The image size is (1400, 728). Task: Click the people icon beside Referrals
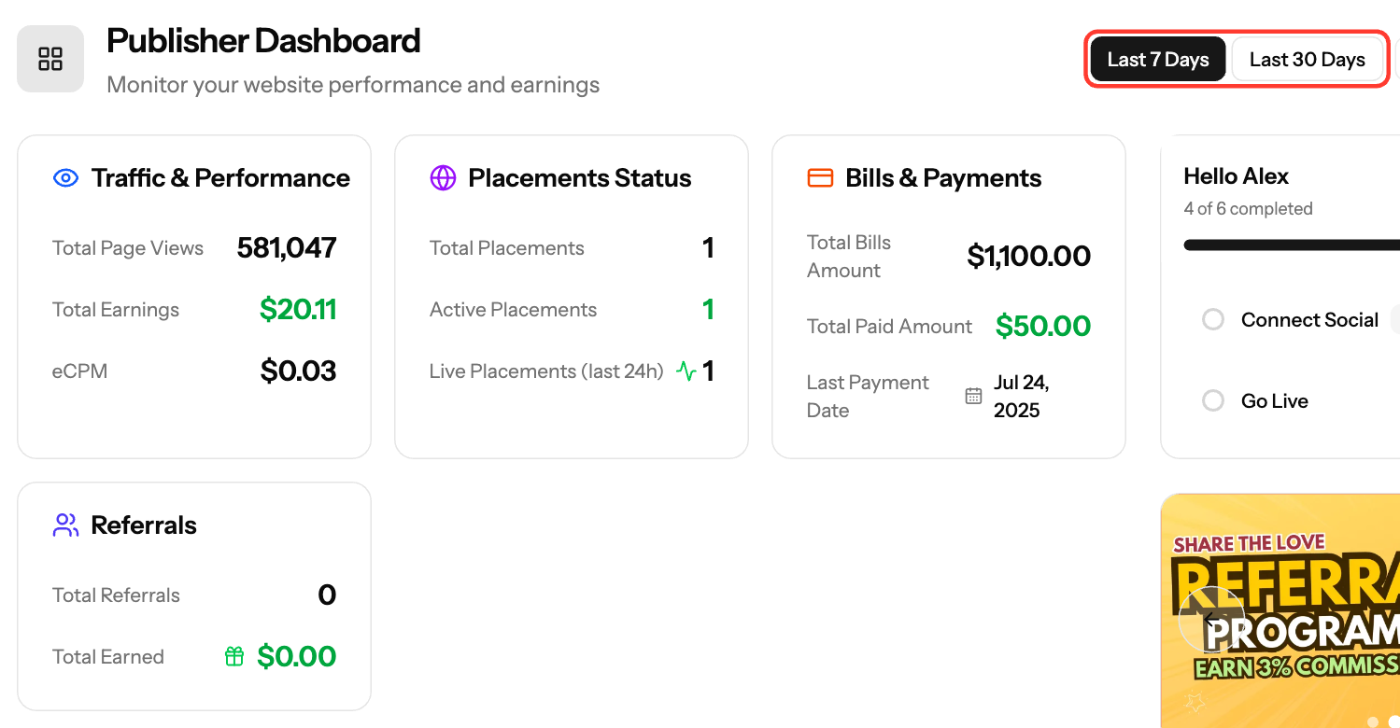pos(65,525)
